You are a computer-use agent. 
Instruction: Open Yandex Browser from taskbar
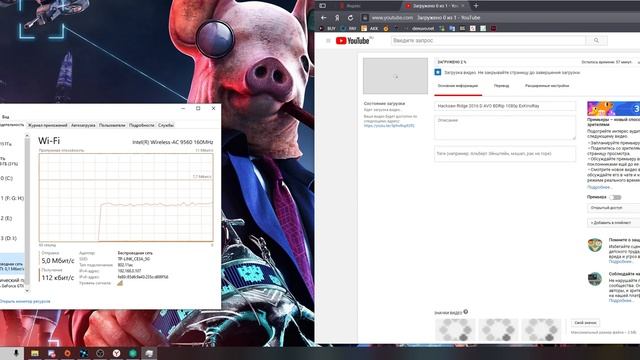(x=116, y=353)
